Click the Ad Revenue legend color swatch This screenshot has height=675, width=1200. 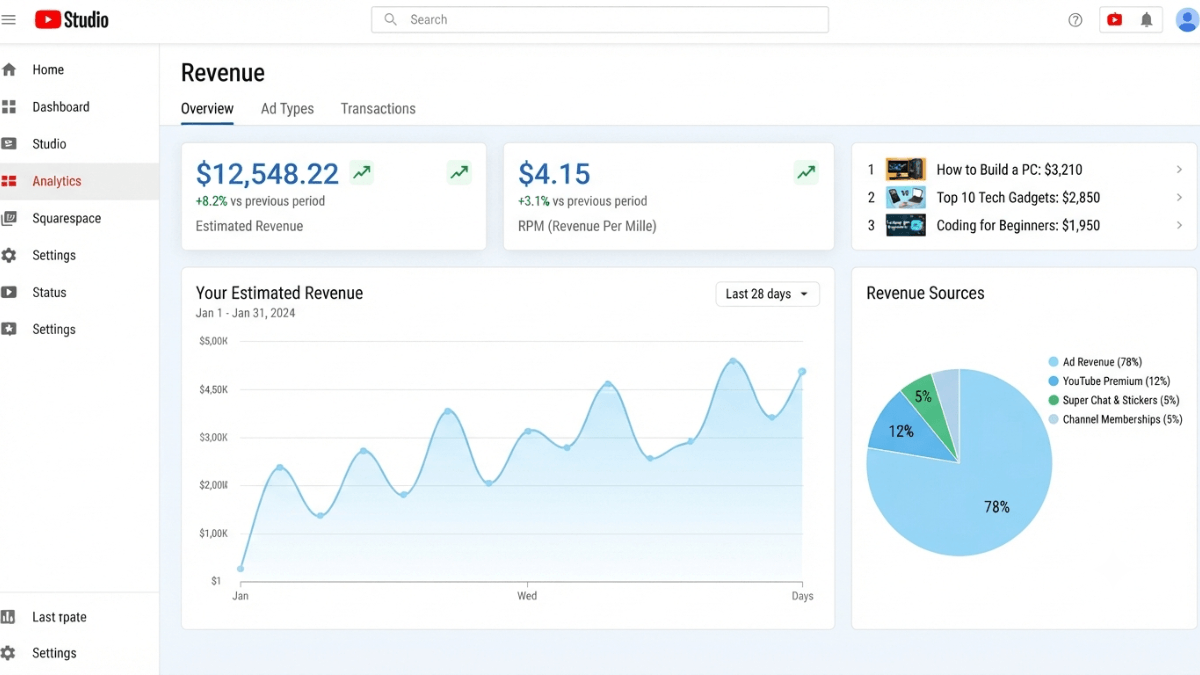[x=1053, y=362]
